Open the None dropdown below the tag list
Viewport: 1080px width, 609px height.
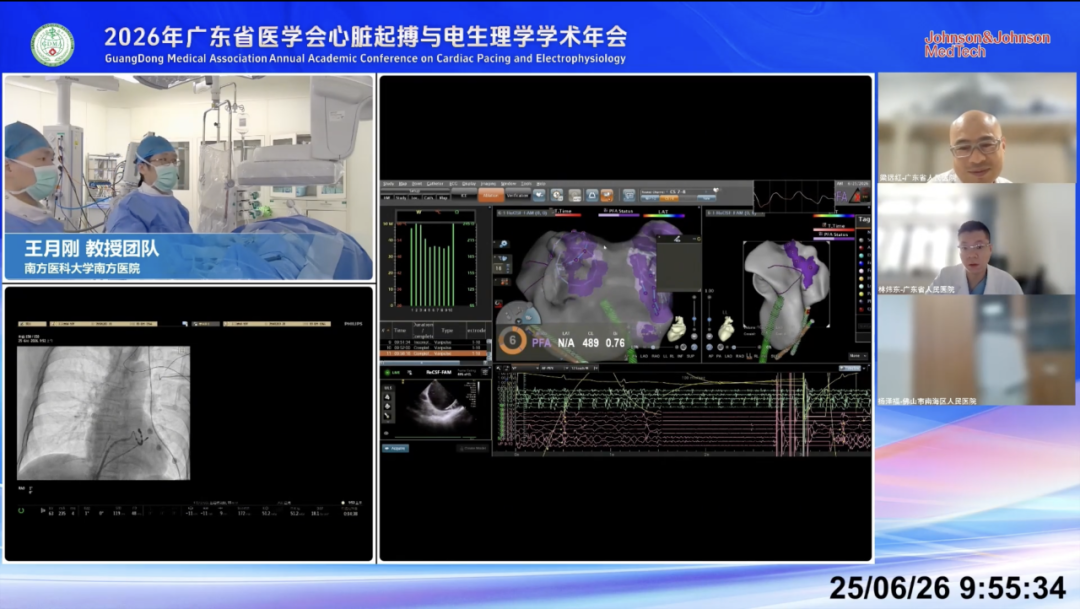point(858,355)
